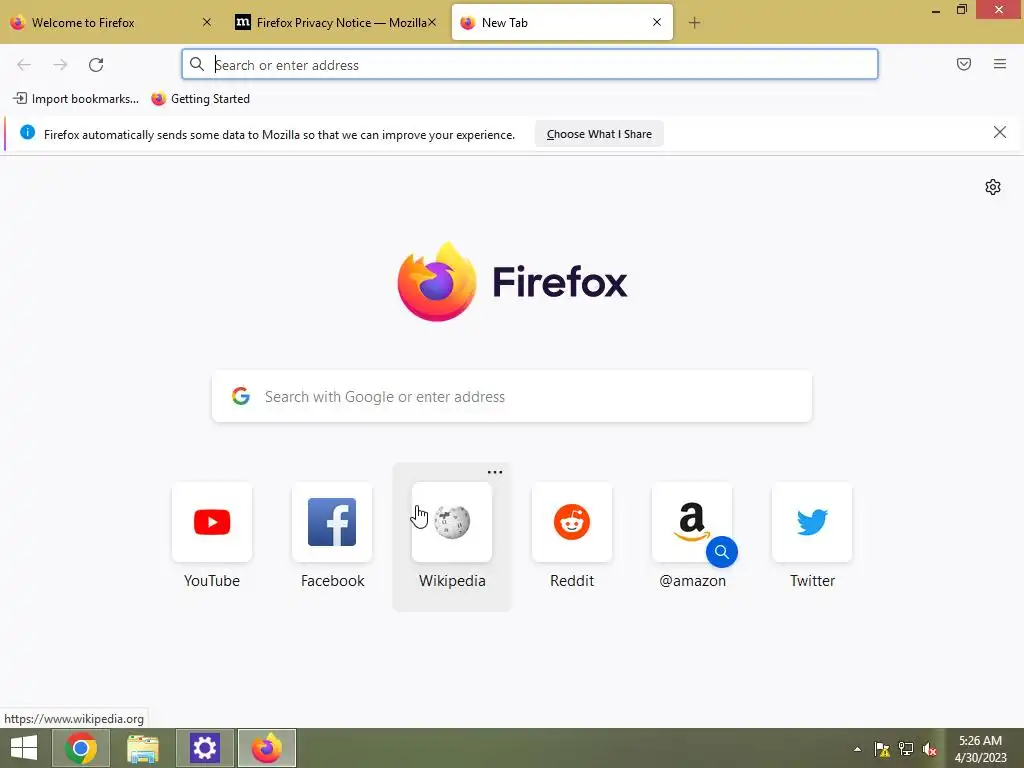The width and height of the screenshot is (1024, 768).
Task: Launch Chrome from the taskbar
Action: point(81,748)
